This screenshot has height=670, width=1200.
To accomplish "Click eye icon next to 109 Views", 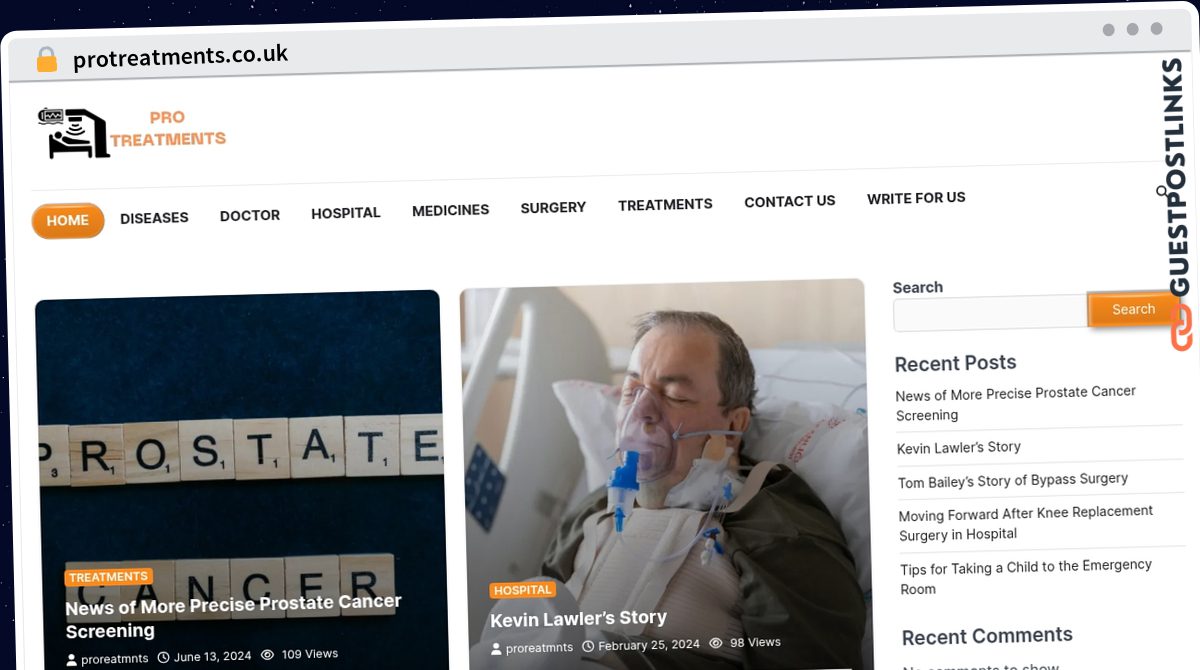I will (267, 654).
